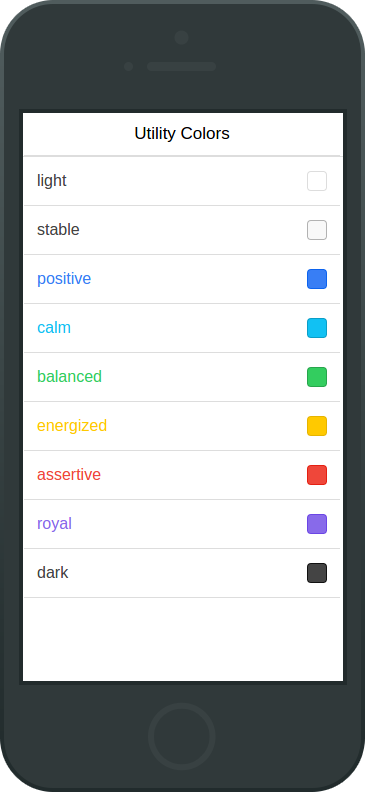Viewport: 365px width, 792px height.
Task: Click the dark charcoal swatch
Action: coord(317,573)
